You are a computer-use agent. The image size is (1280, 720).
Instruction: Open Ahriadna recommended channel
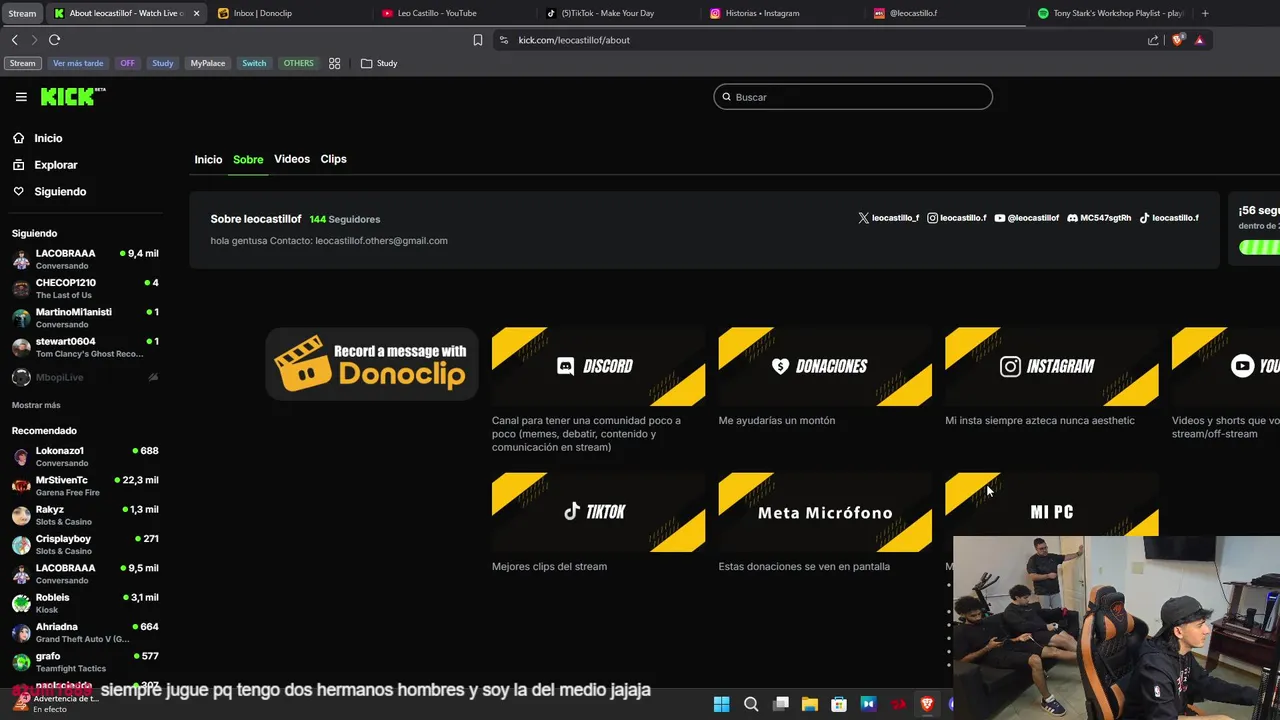tap(85, 632)
